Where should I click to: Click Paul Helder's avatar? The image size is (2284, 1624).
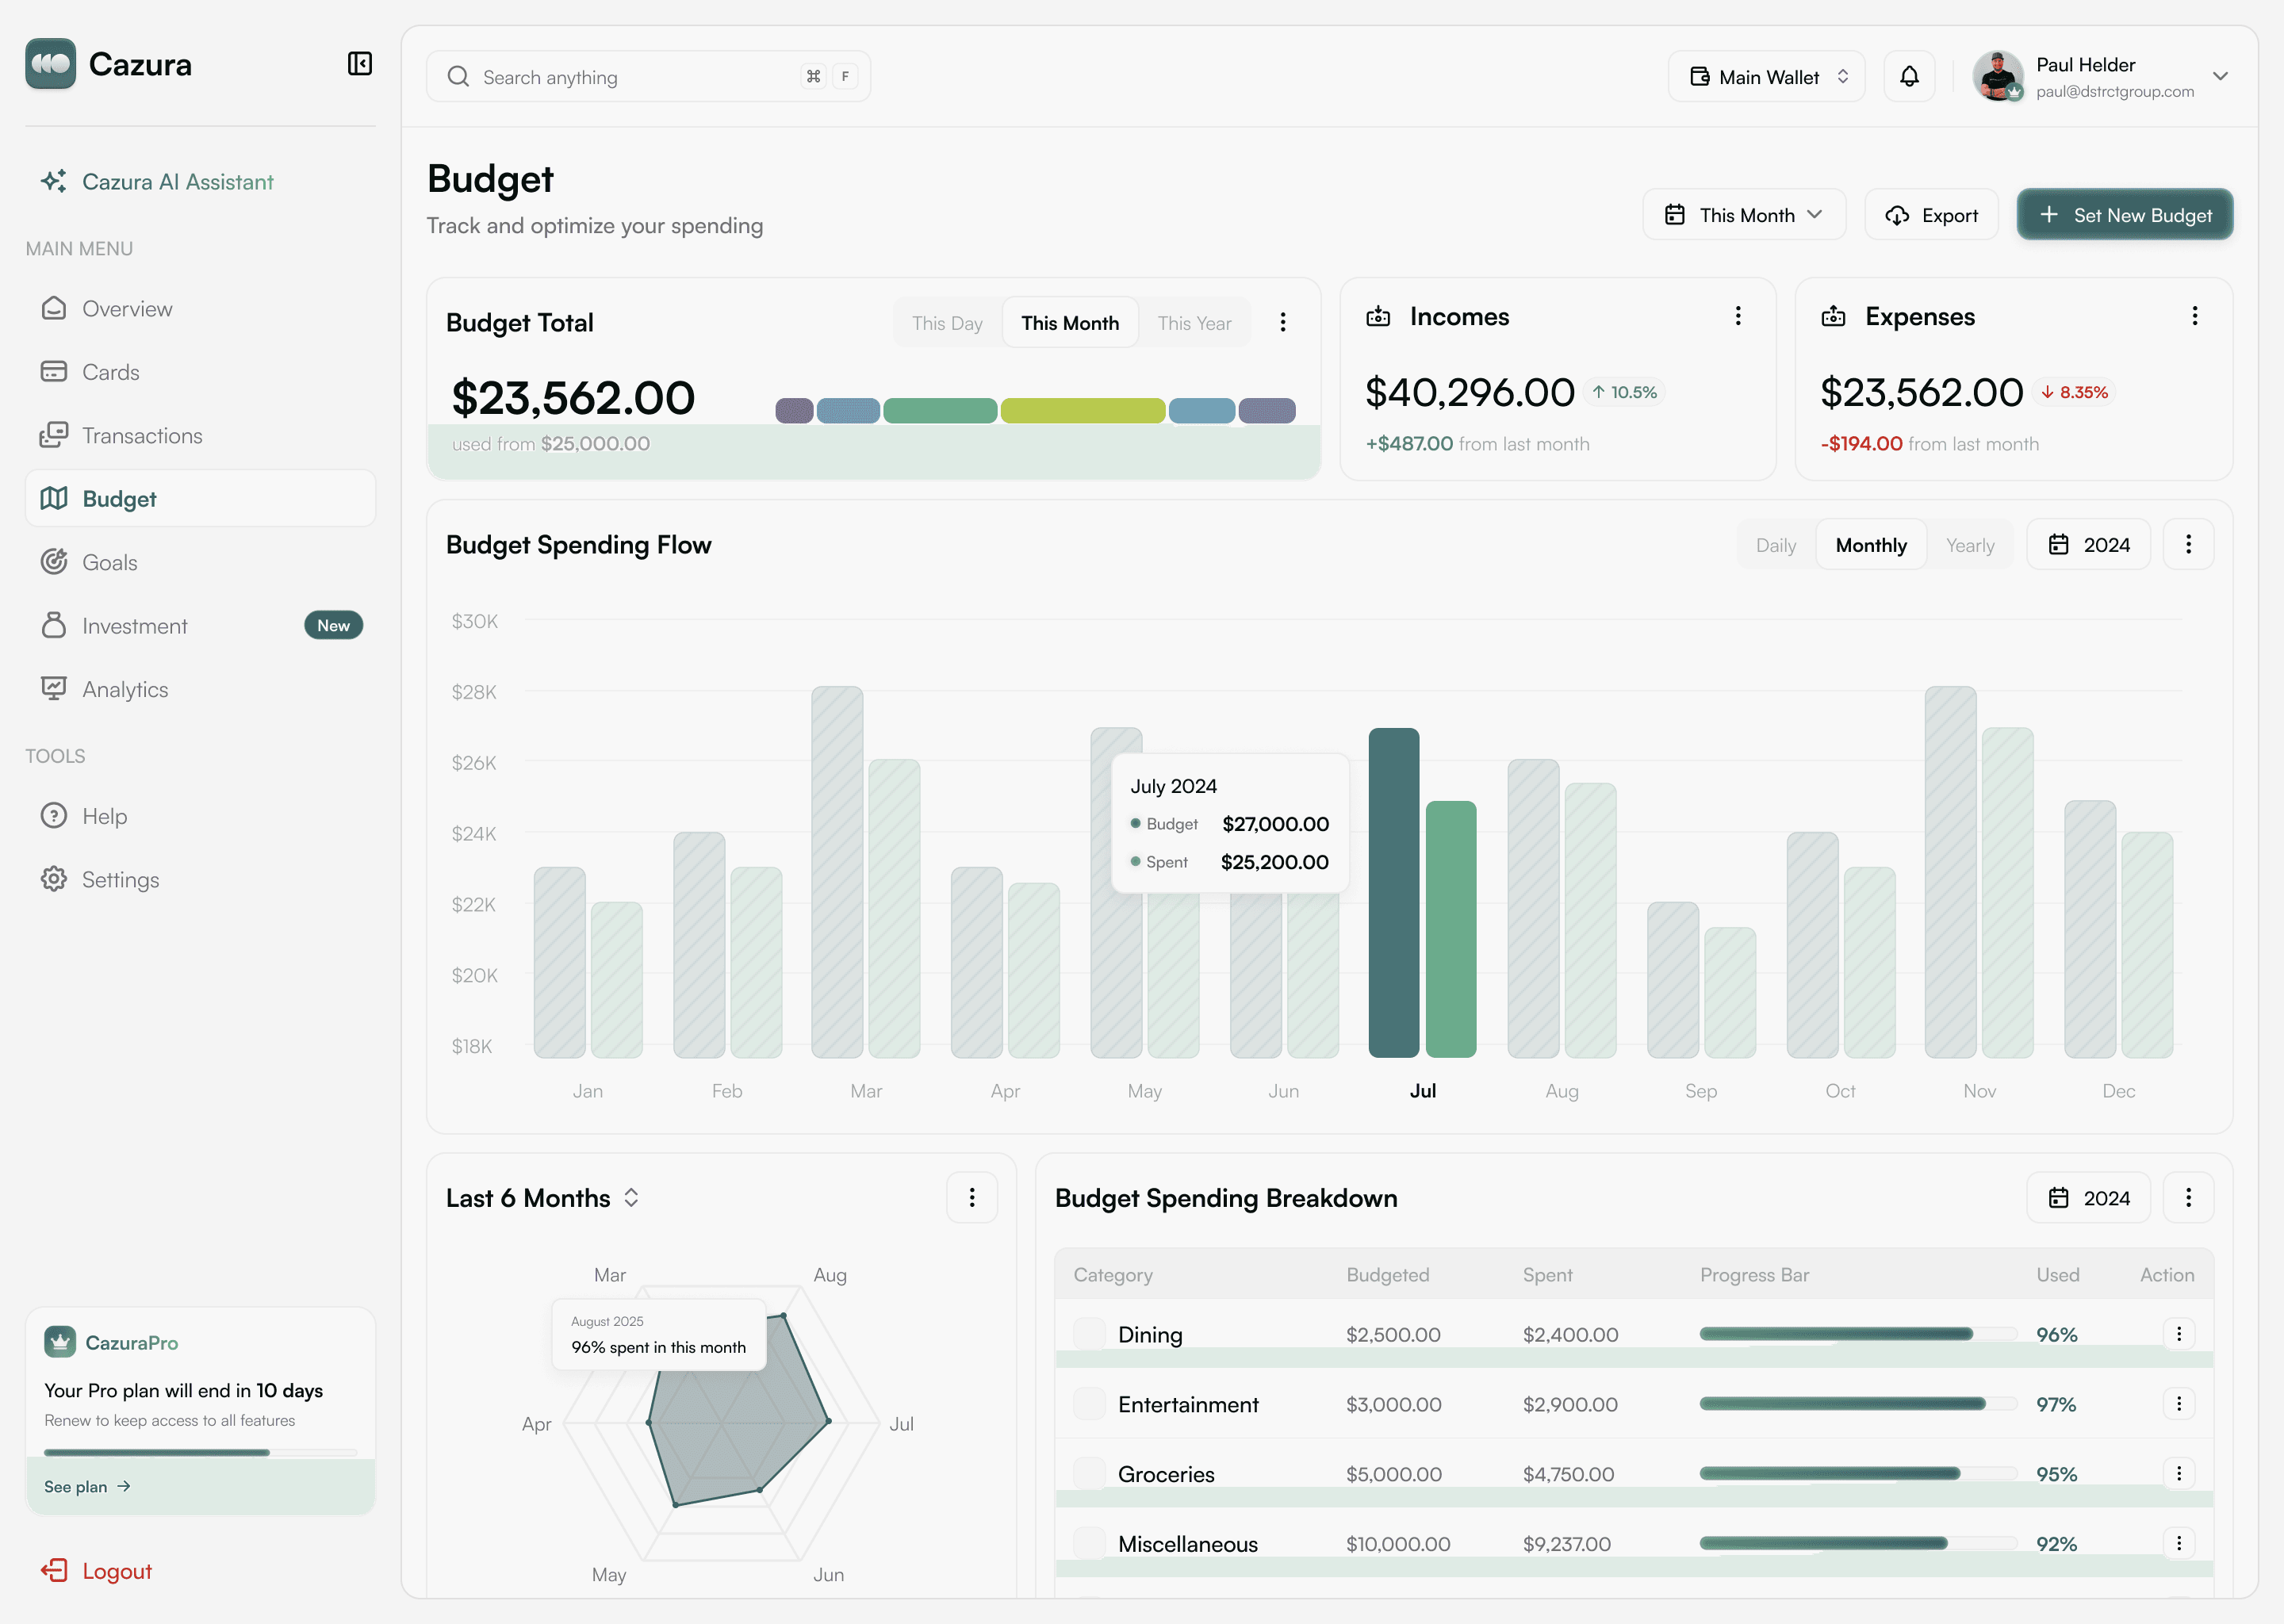(x=1998, y=76)
